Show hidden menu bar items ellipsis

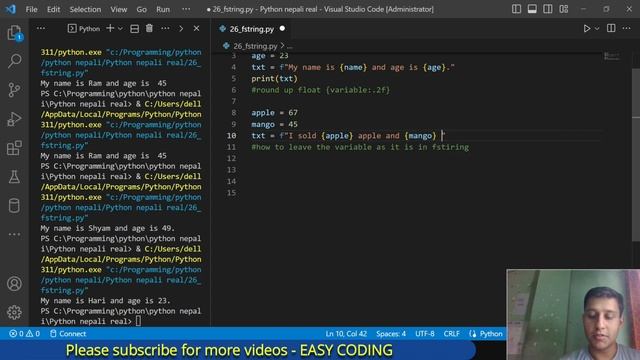click(186, 9)
